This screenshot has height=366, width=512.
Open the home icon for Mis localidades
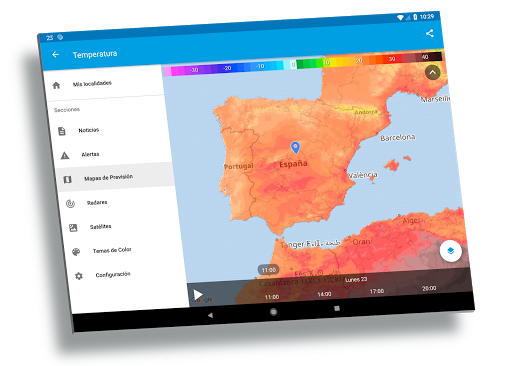pos(56,85)
